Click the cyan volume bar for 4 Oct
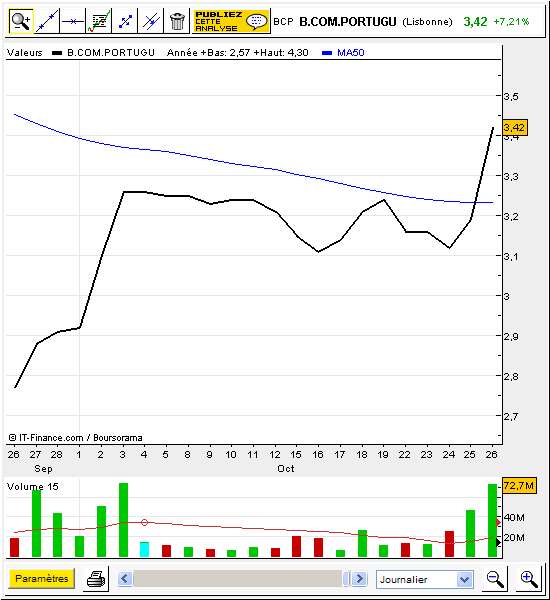Viewport: 550px width, 600px height. click(x=144, y=549)
